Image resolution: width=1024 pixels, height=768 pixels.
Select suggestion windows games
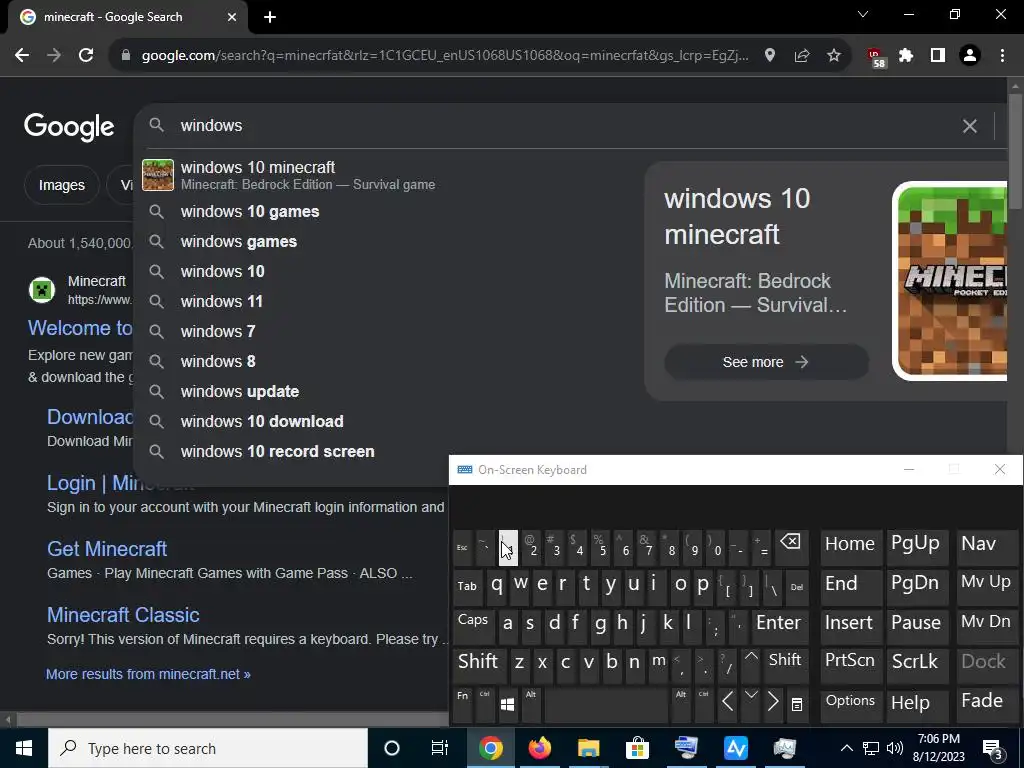(x=388, y=242)
